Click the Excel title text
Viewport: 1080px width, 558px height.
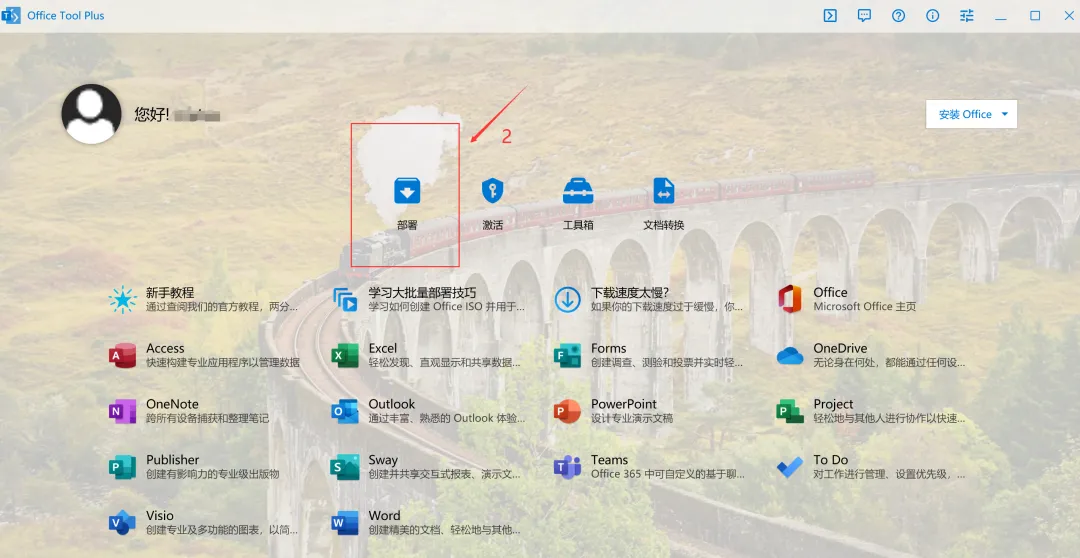point(383,348)
